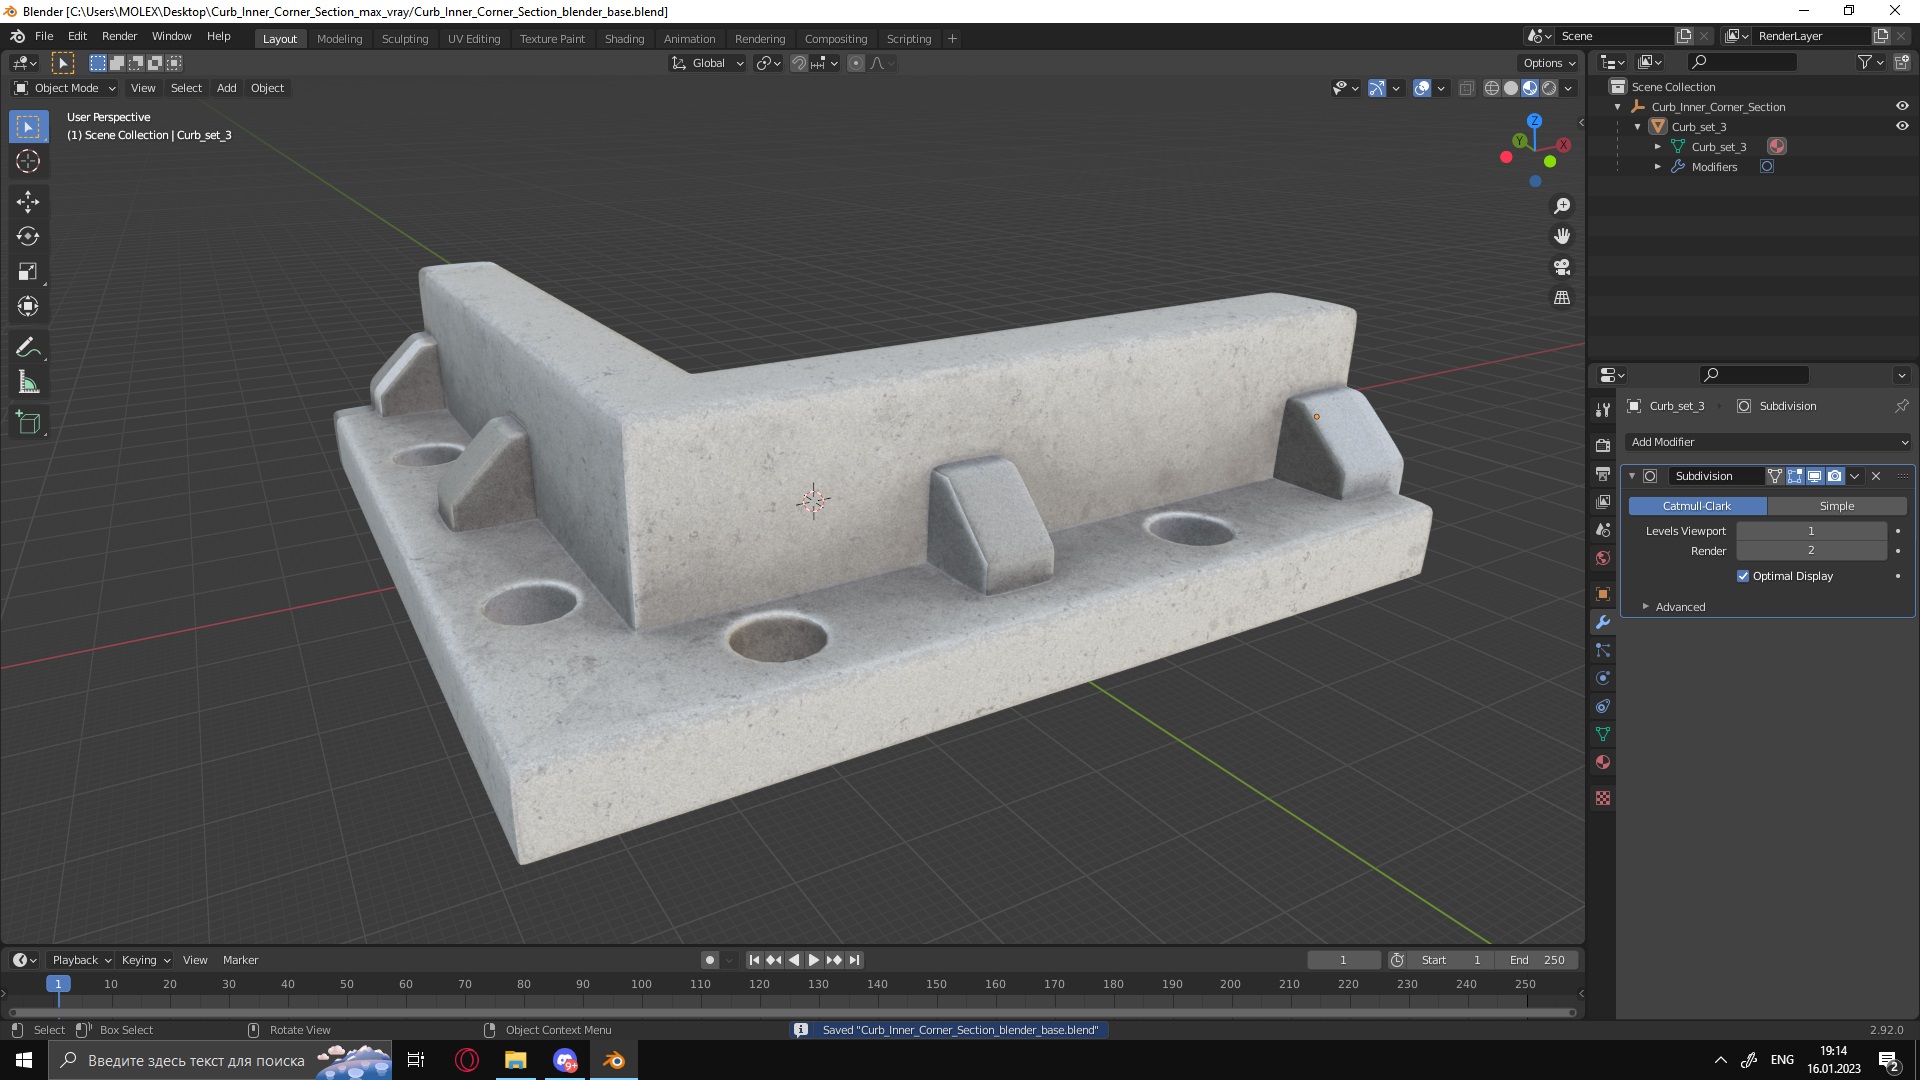Select the Rotate tool
The width and height of the screenshot is (1920, 1080).
(x=28, y=236)
